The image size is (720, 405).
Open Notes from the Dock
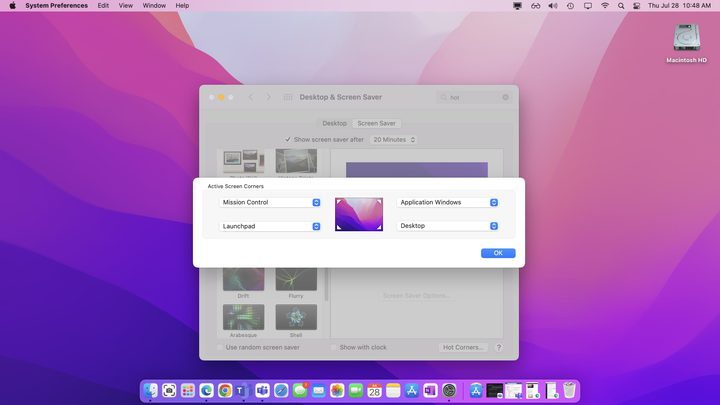[393, 390]
